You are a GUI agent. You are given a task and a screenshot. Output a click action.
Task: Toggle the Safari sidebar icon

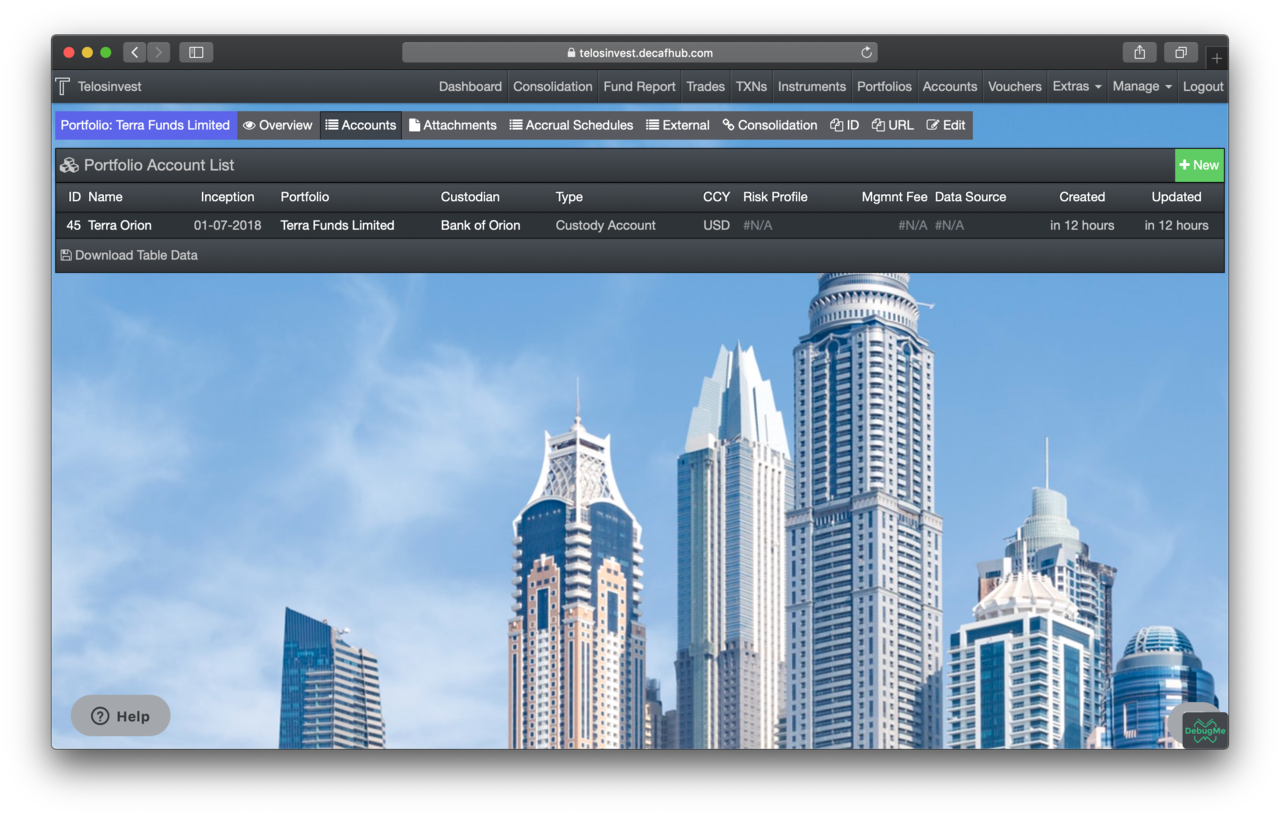point(196,53)
